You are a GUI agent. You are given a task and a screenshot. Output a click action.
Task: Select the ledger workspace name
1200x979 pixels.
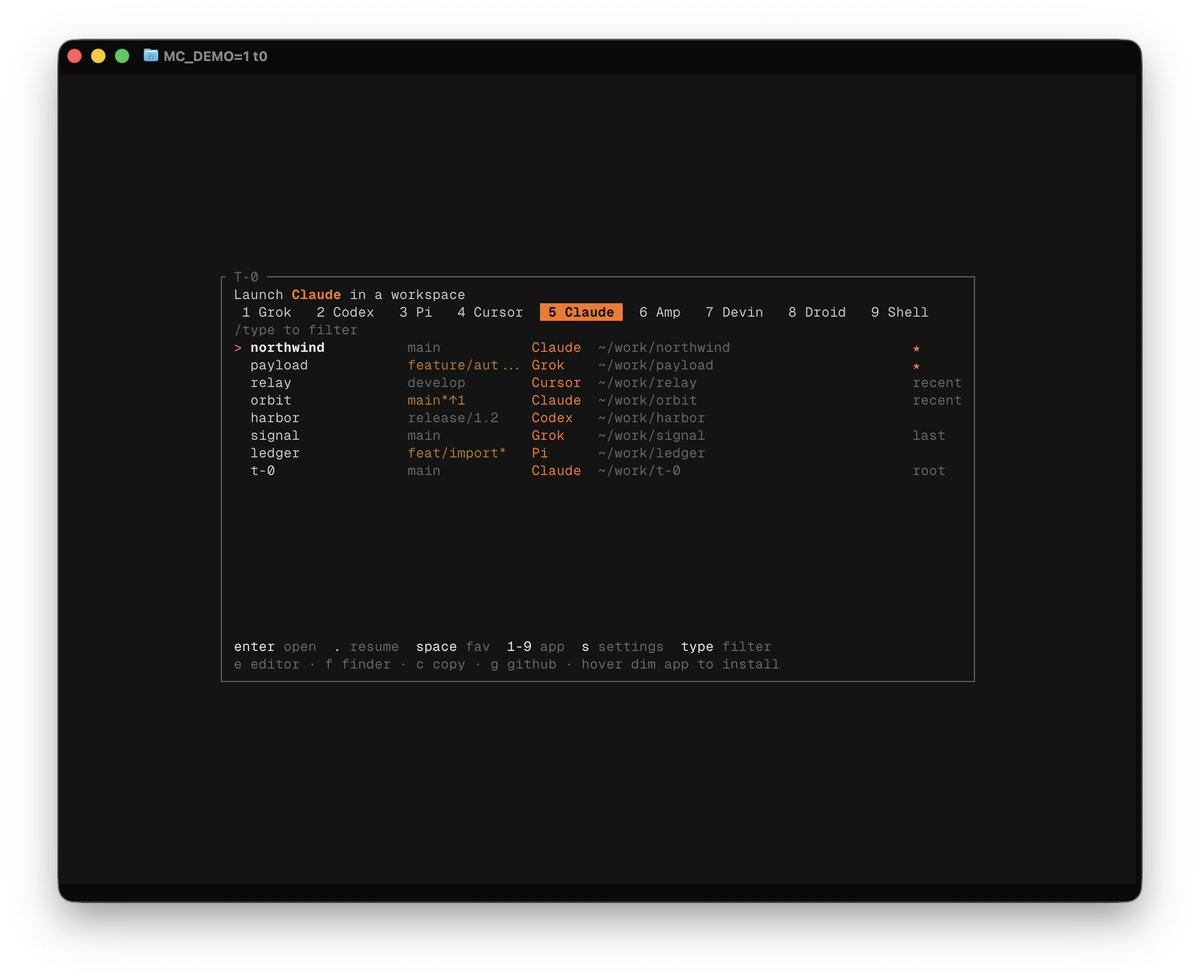pos(275,453)
